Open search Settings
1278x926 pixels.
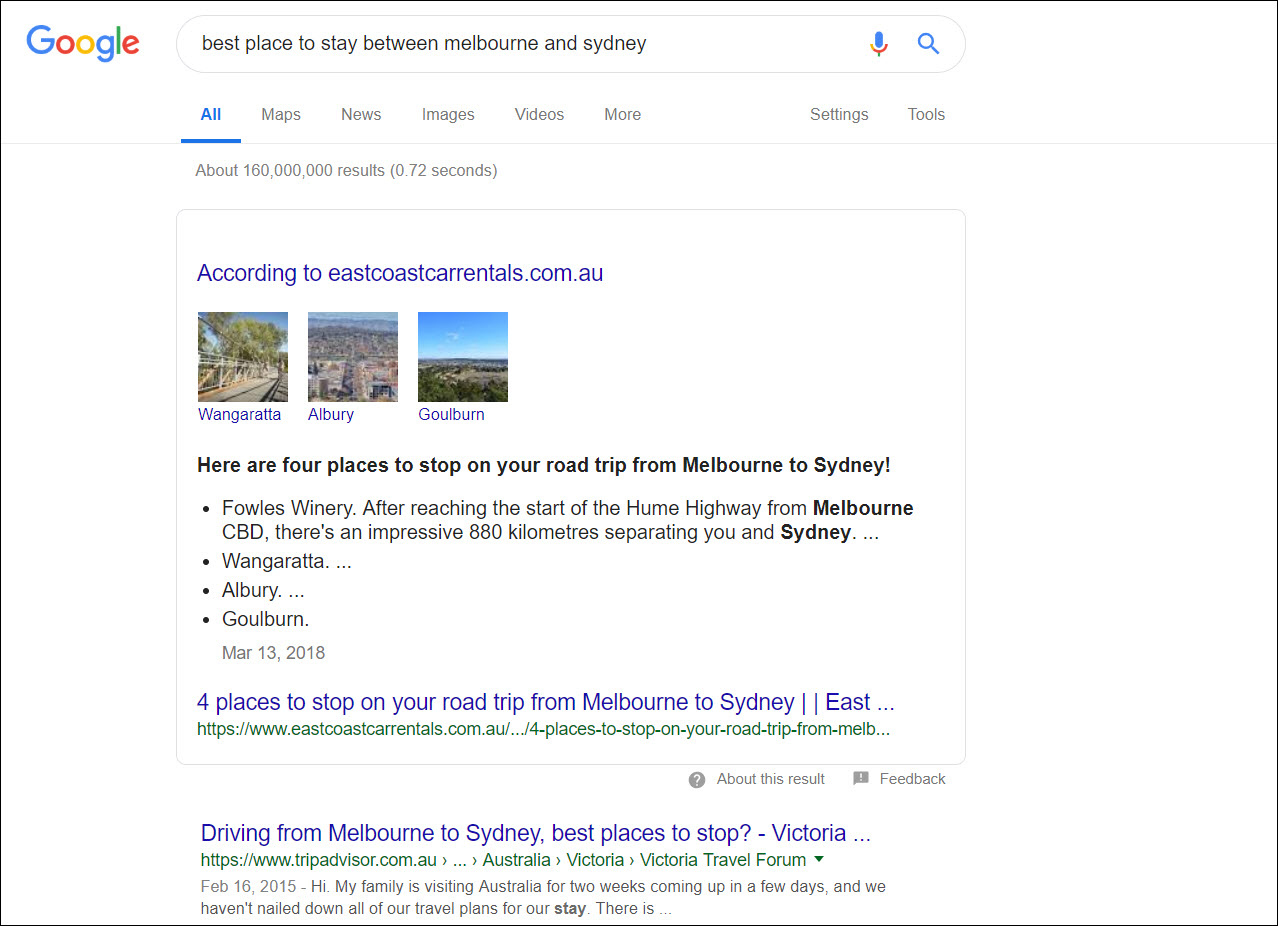tap(839, 114)
